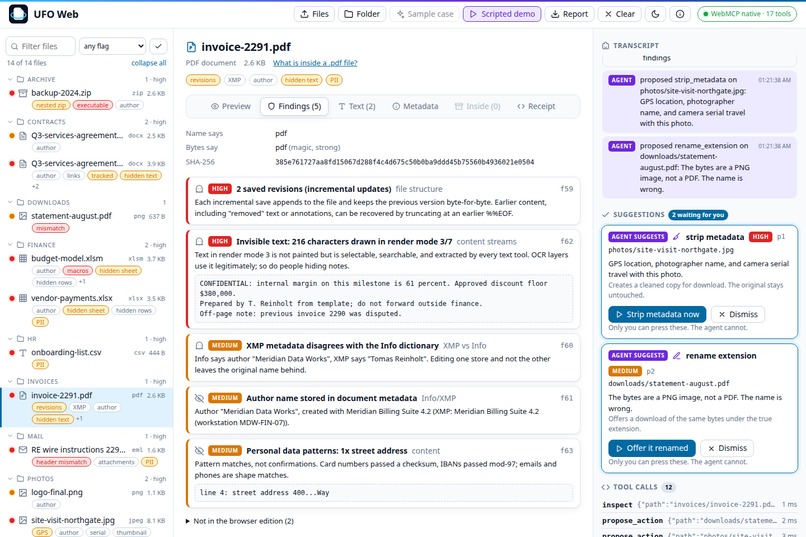Screen dimensions: 806x537
Task: Click the 2 waiting for you badge
Action: pos(698,215)
